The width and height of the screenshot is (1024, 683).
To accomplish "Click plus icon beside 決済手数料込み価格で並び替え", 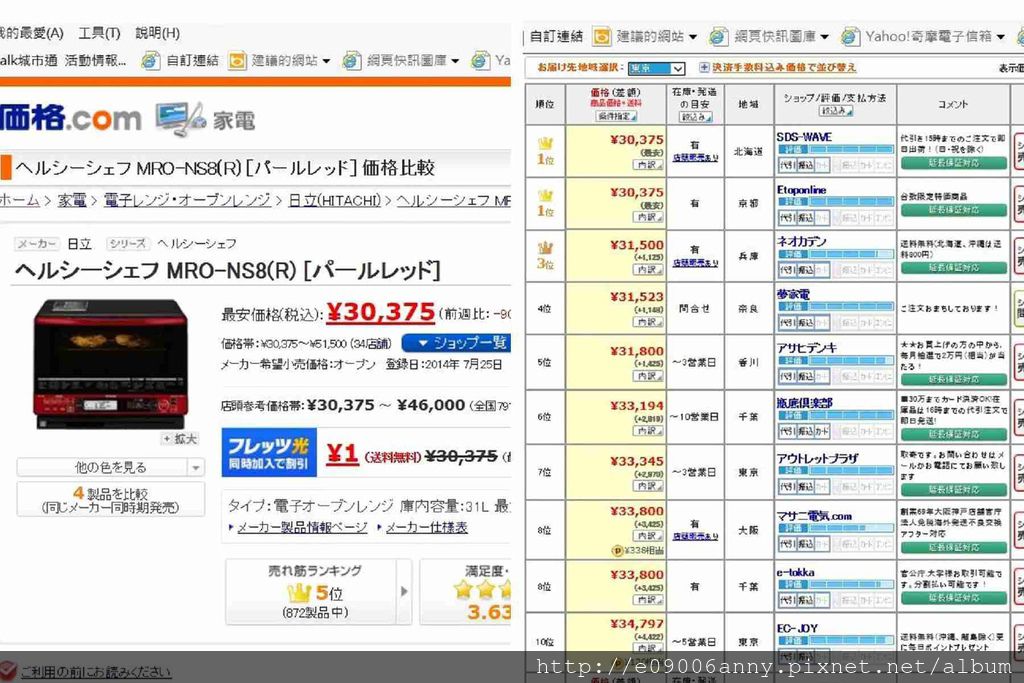I will pos(704,67).
